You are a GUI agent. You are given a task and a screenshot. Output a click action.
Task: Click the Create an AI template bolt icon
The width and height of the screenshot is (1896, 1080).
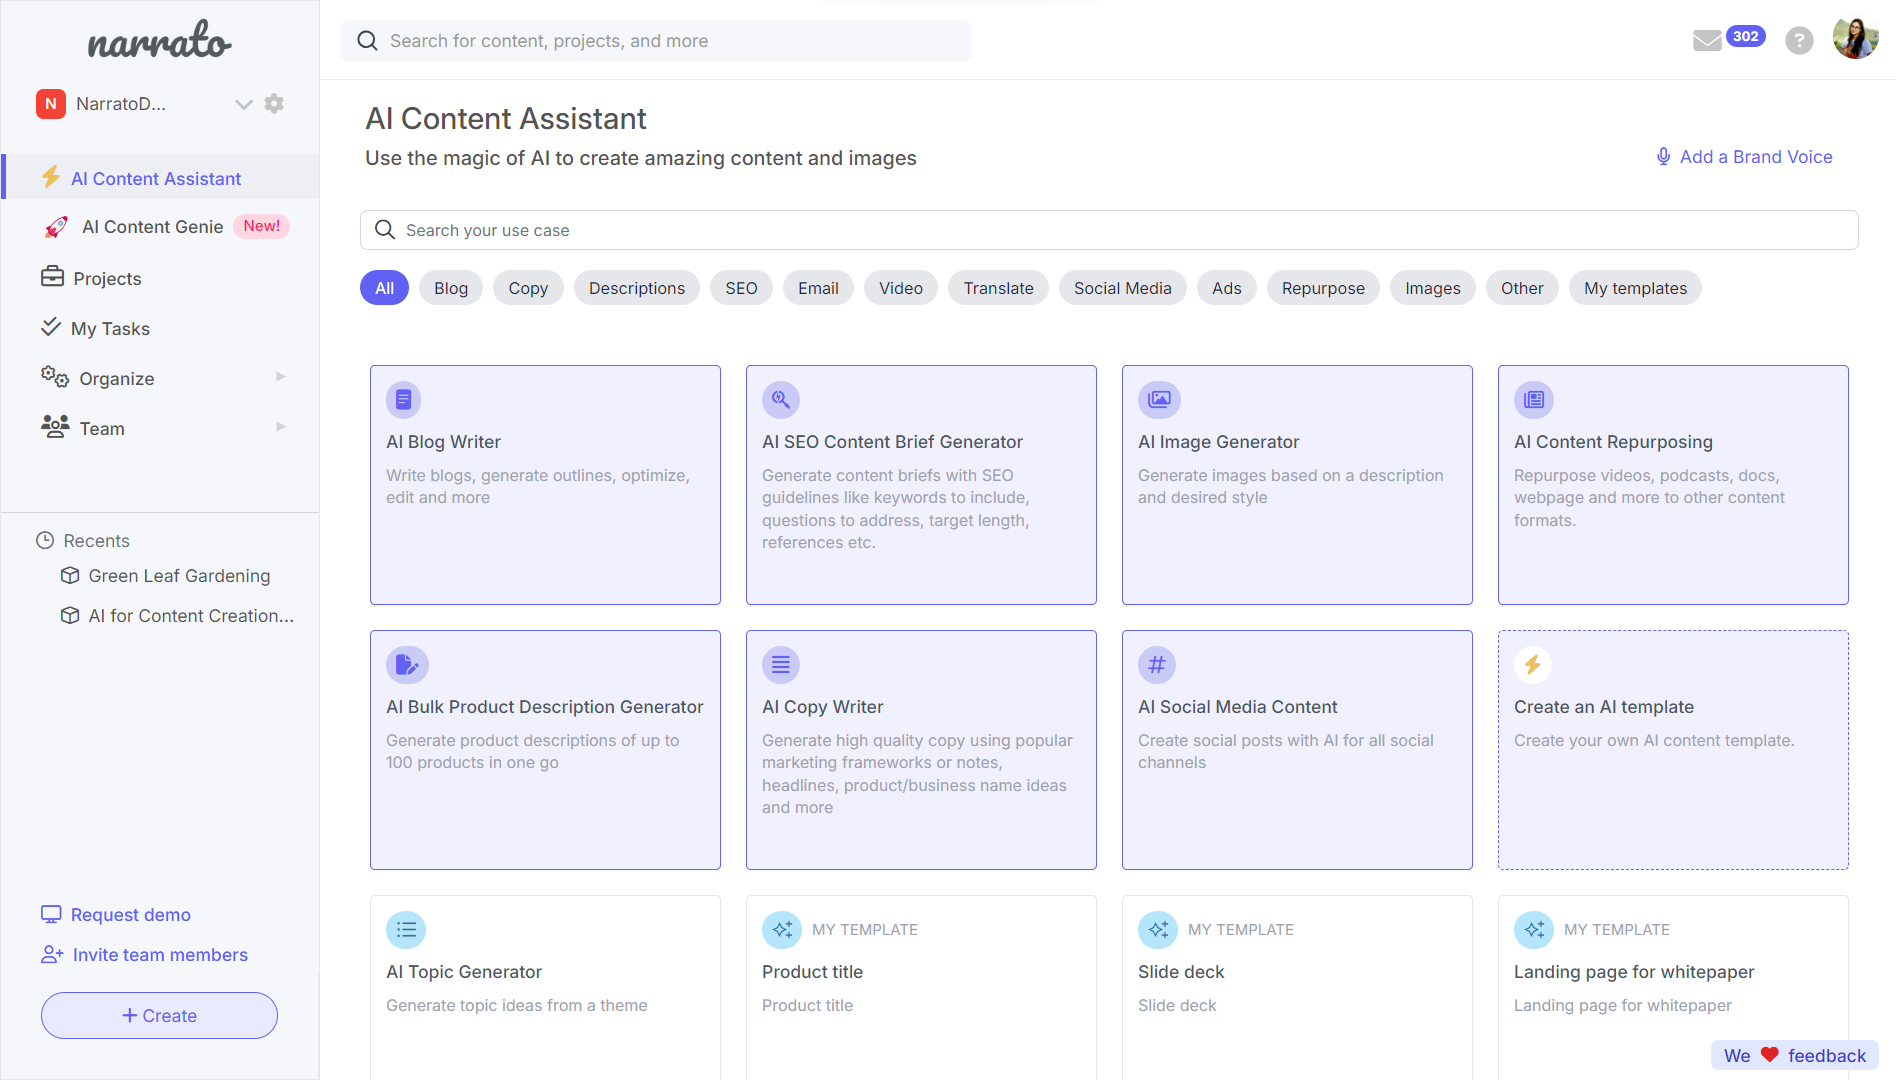tap(1533, 665)
